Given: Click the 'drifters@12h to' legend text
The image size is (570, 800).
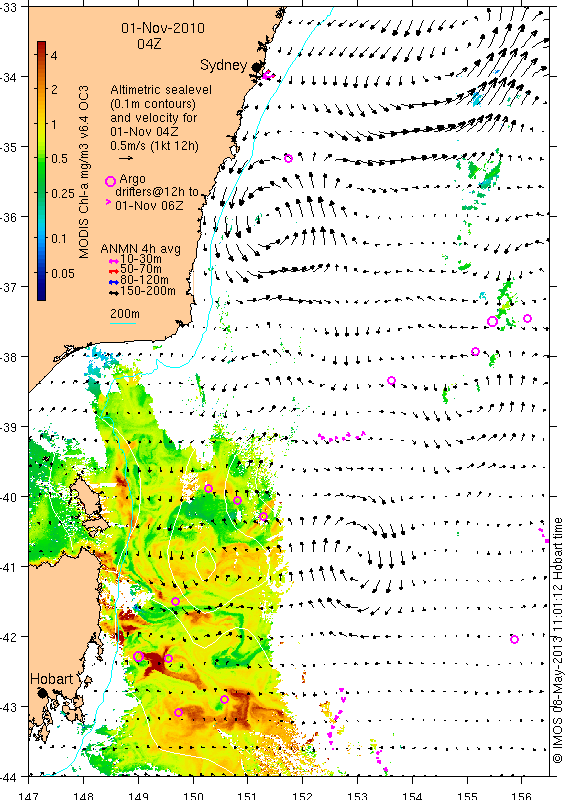Looking at the screenshot, I should coord(157,192).
